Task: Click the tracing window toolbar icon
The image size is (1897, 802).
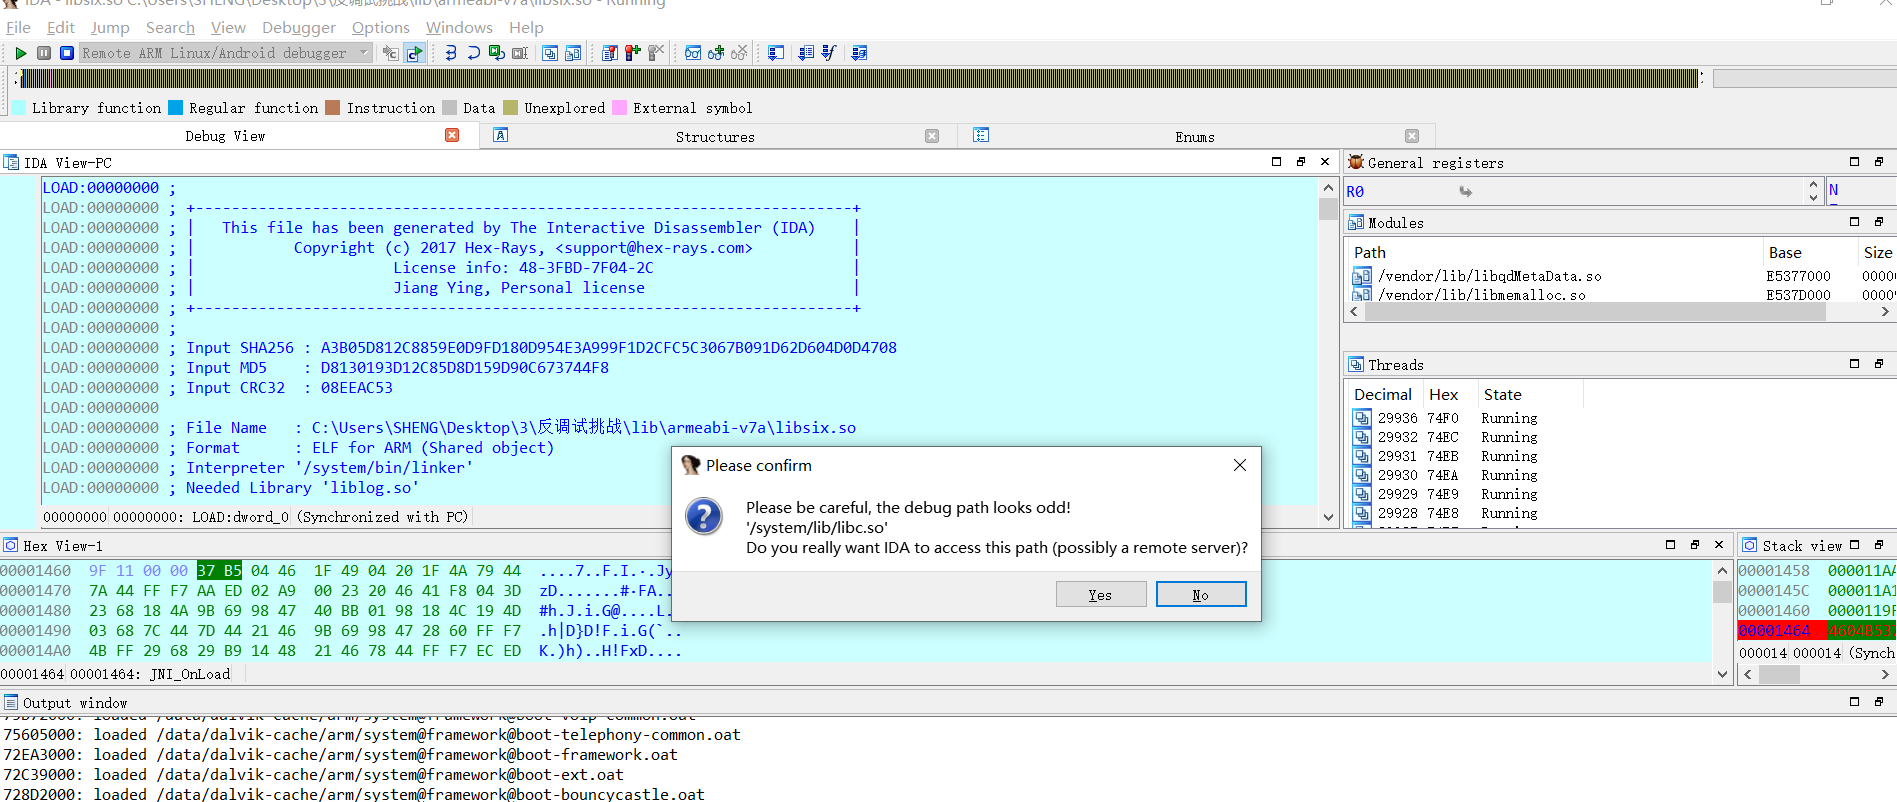Action: tap(806, 53)
